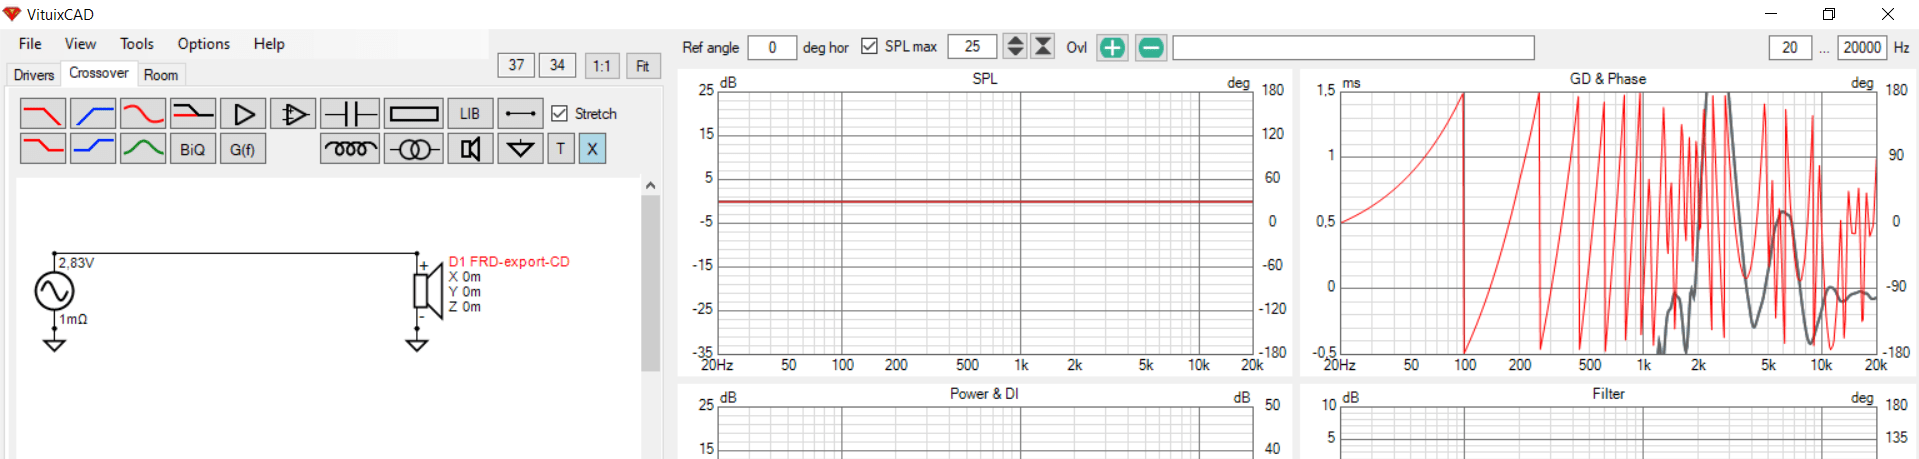
Task: Click the GD & Phase graph title
Action: click(x=1608, y=78)
